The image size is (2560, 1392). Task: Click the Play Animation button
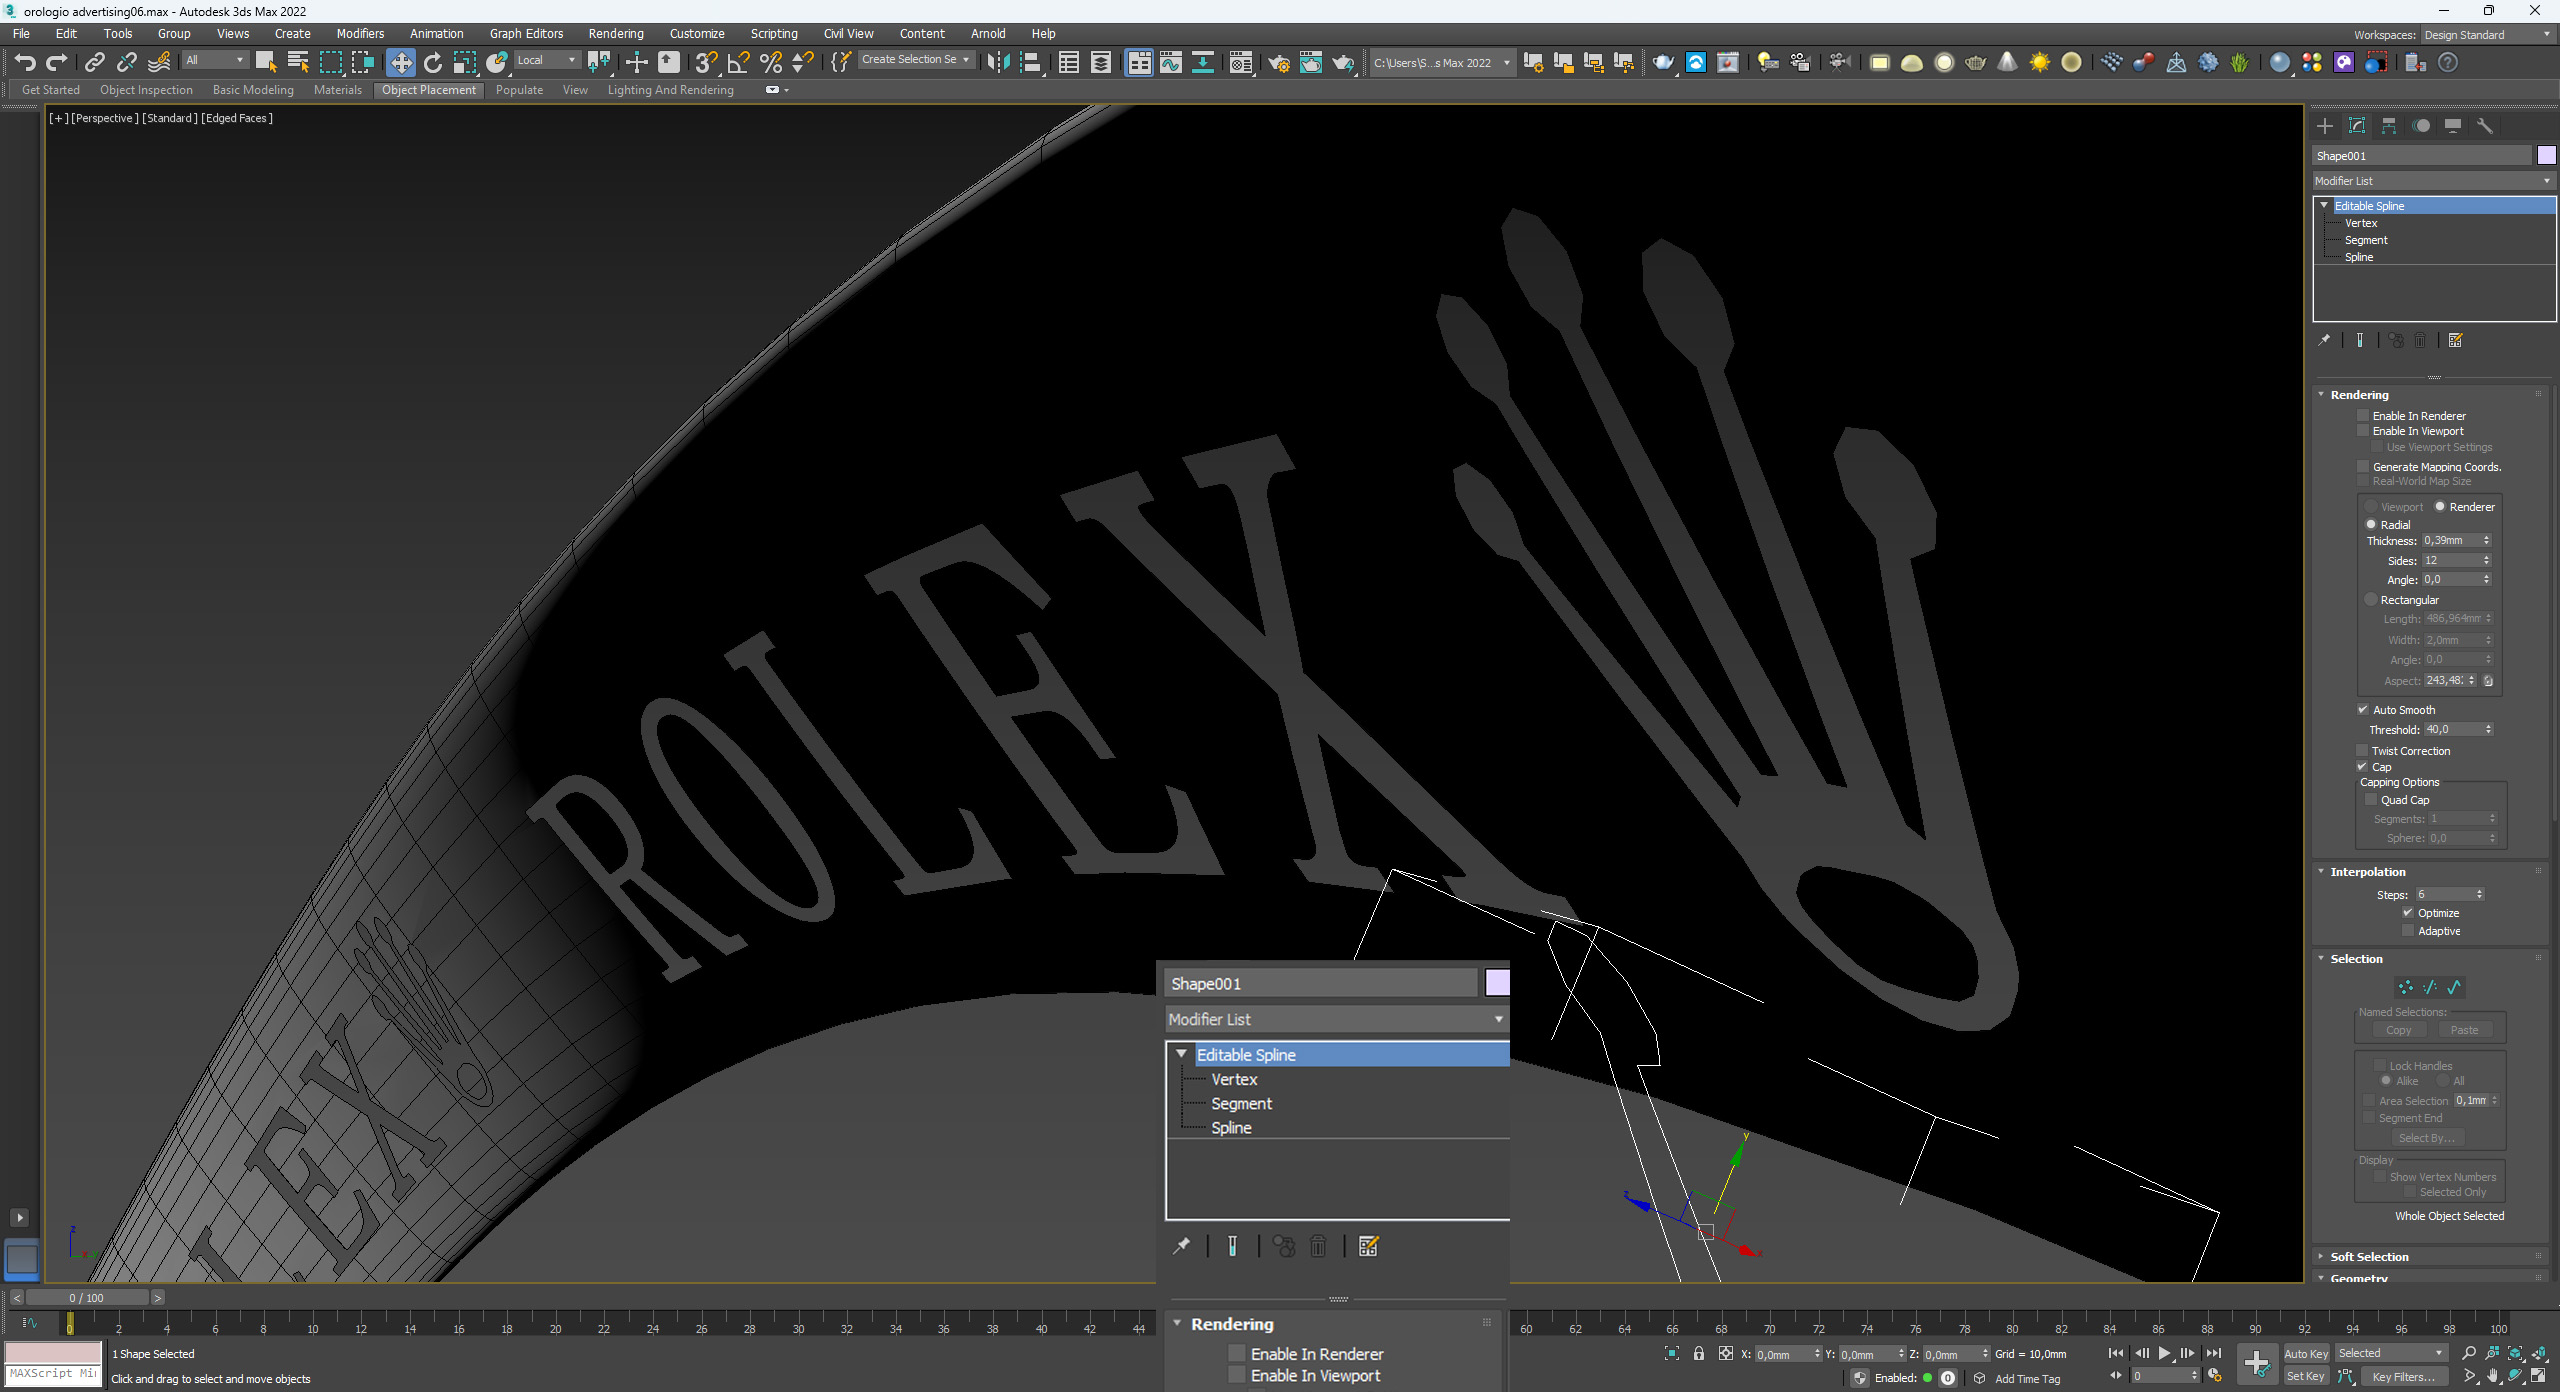click(x=2164, y=1353)
